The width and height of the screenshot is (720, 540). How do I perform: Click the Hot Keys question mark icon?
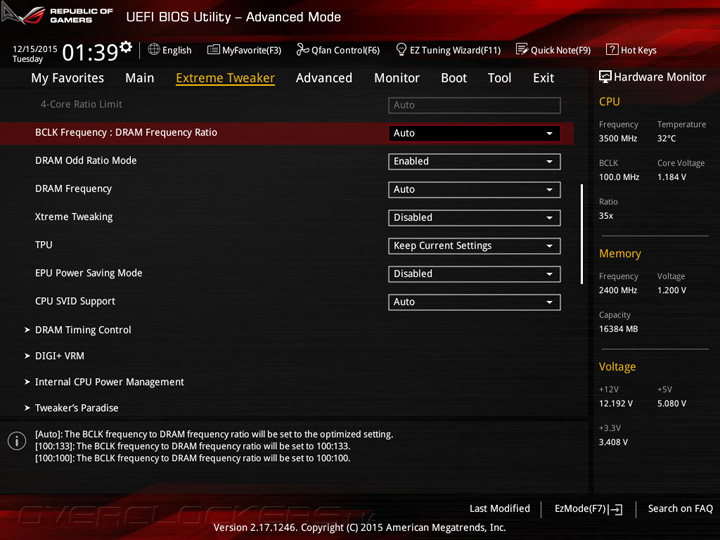pyautogui.click(x=612, y=49)
